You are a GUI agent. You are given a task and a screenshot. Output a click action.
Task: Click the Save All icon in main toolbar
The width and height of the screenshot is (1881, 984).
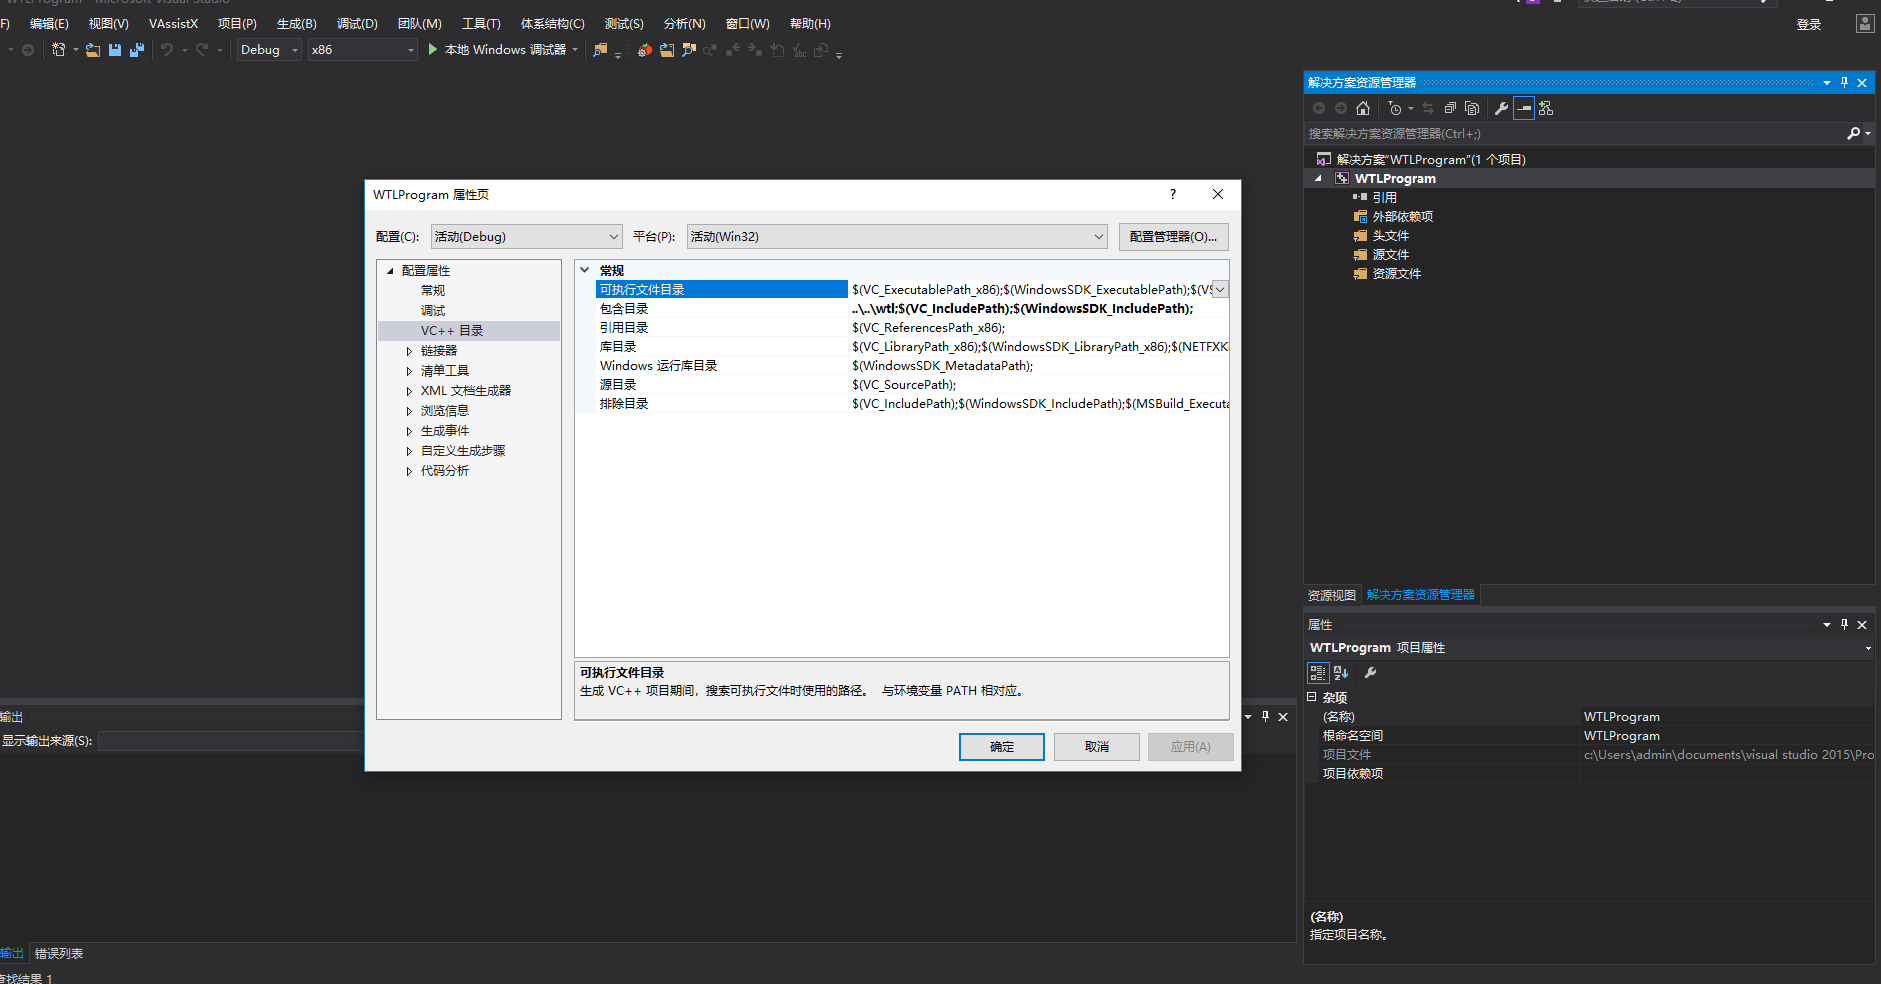point(137,50)
